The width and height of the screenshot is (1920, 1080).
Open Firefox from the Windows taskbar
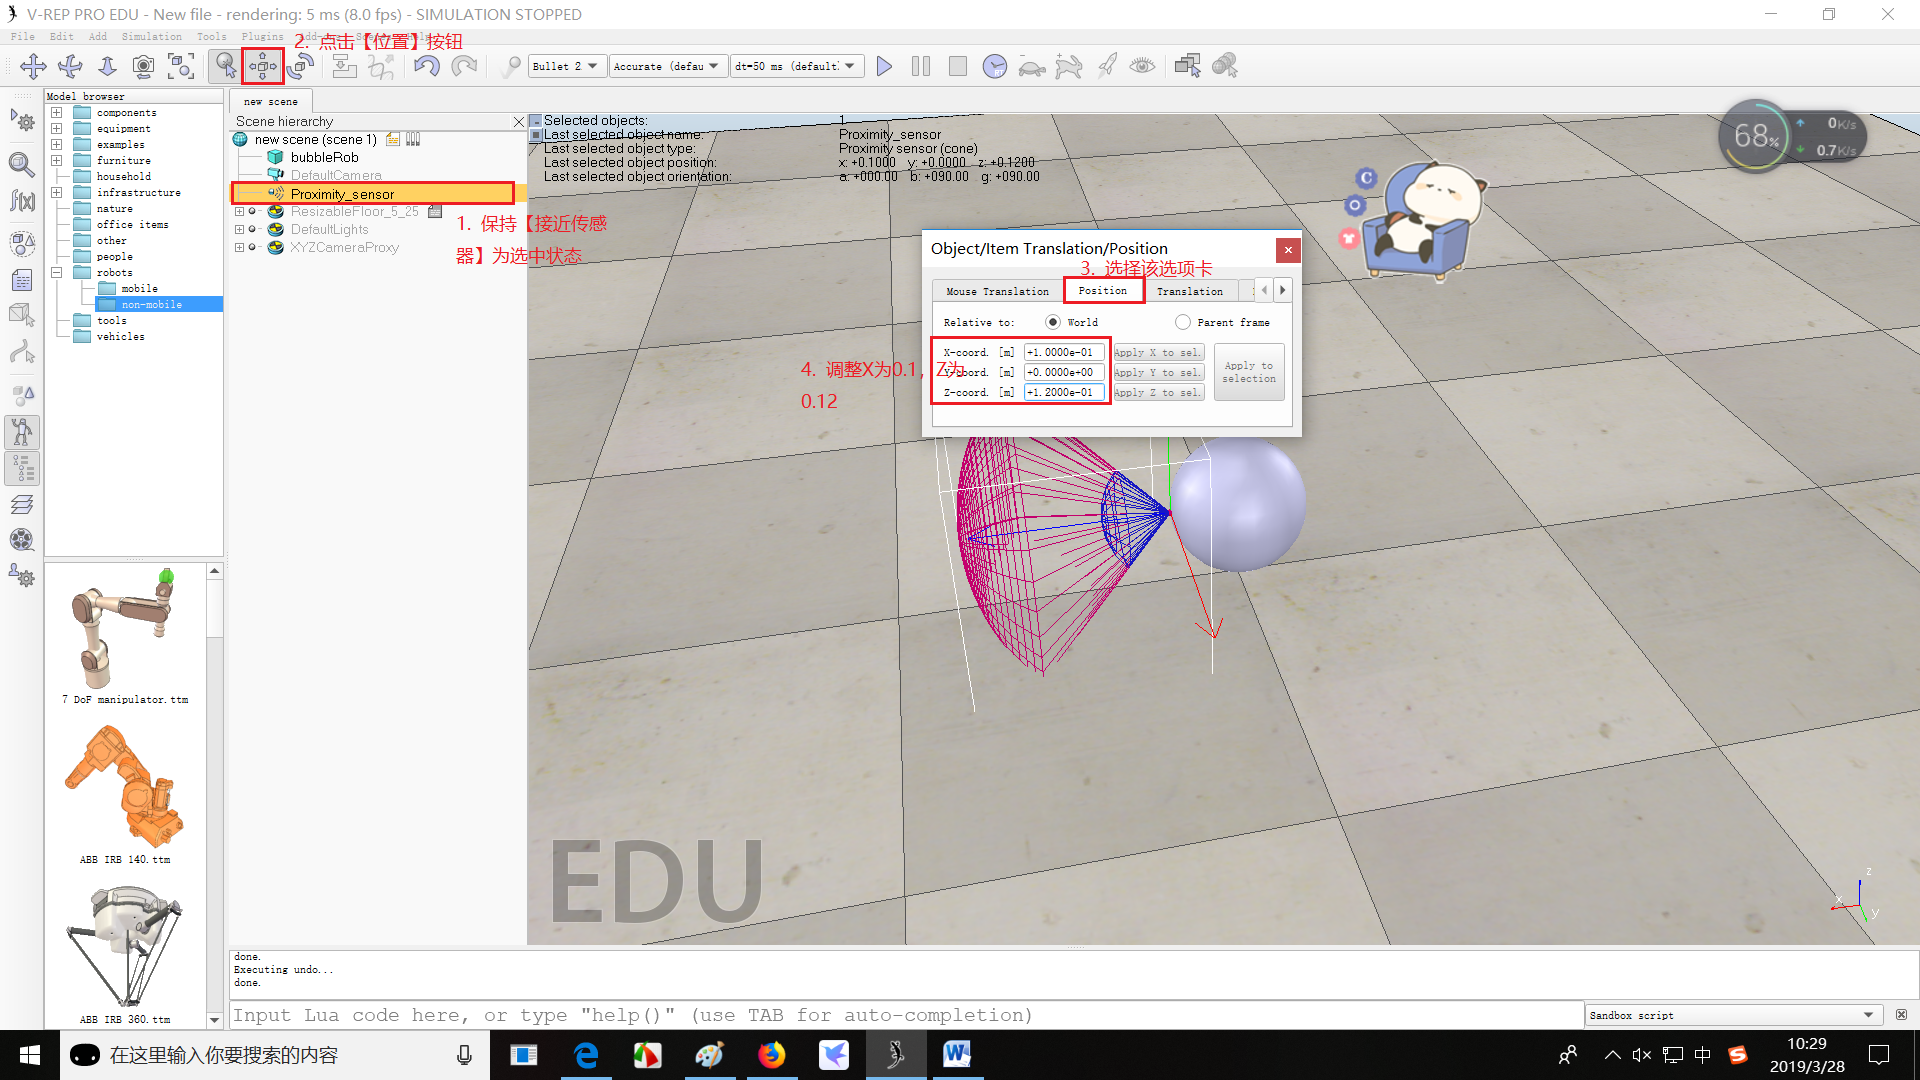[x=771, y=1055]
